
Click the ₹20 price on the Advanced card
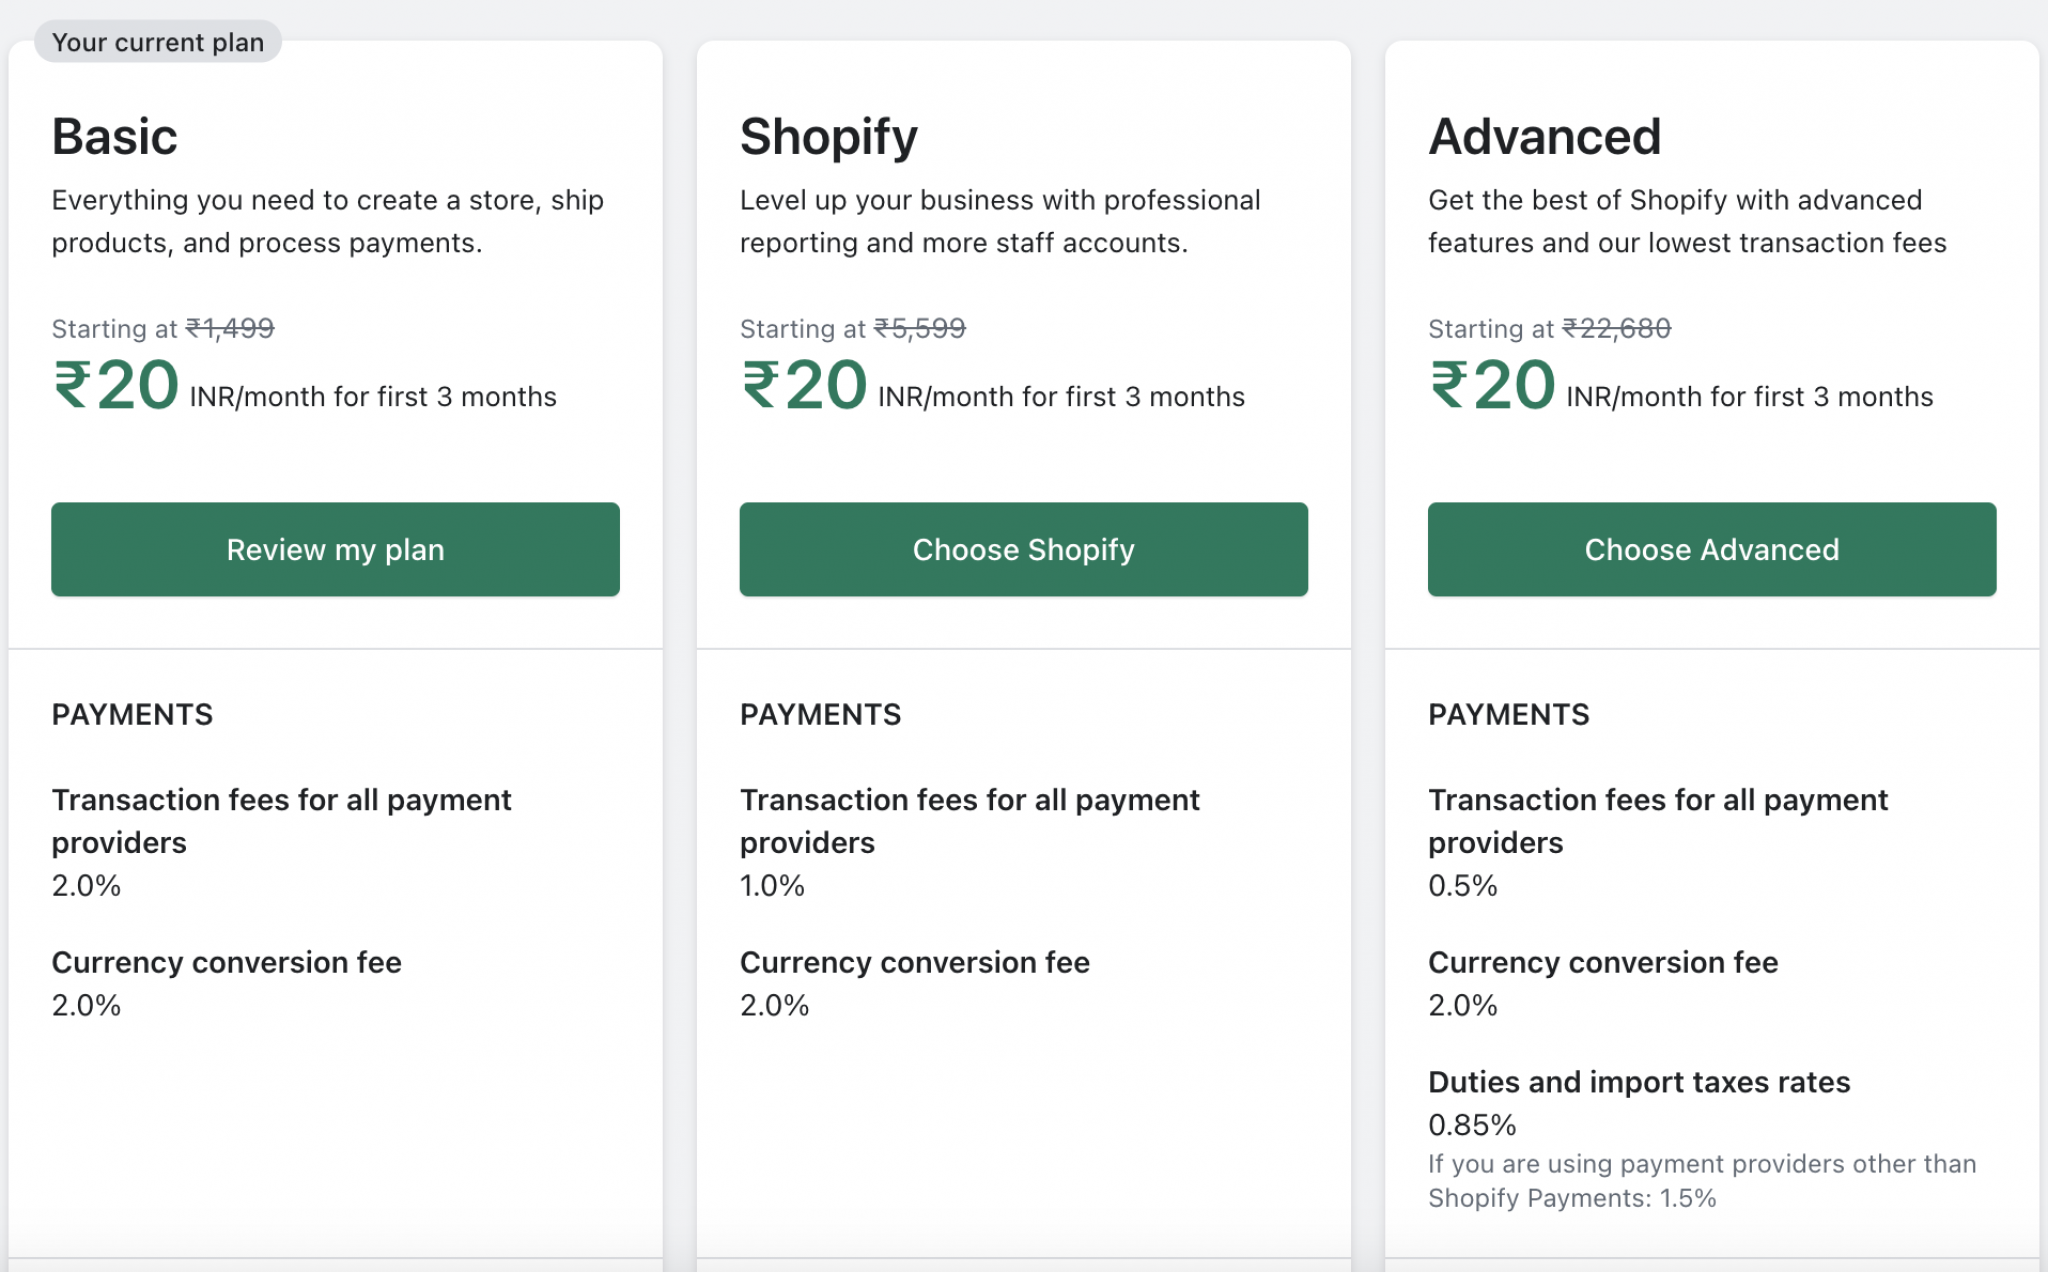1492,386
